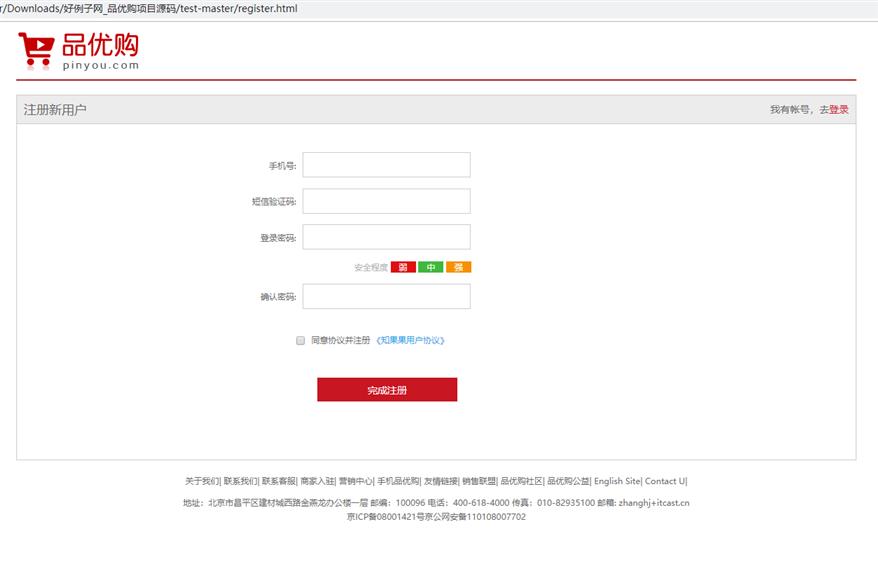Click the orange 强 strength indicator
878x561 pixels.
[458, 267]
